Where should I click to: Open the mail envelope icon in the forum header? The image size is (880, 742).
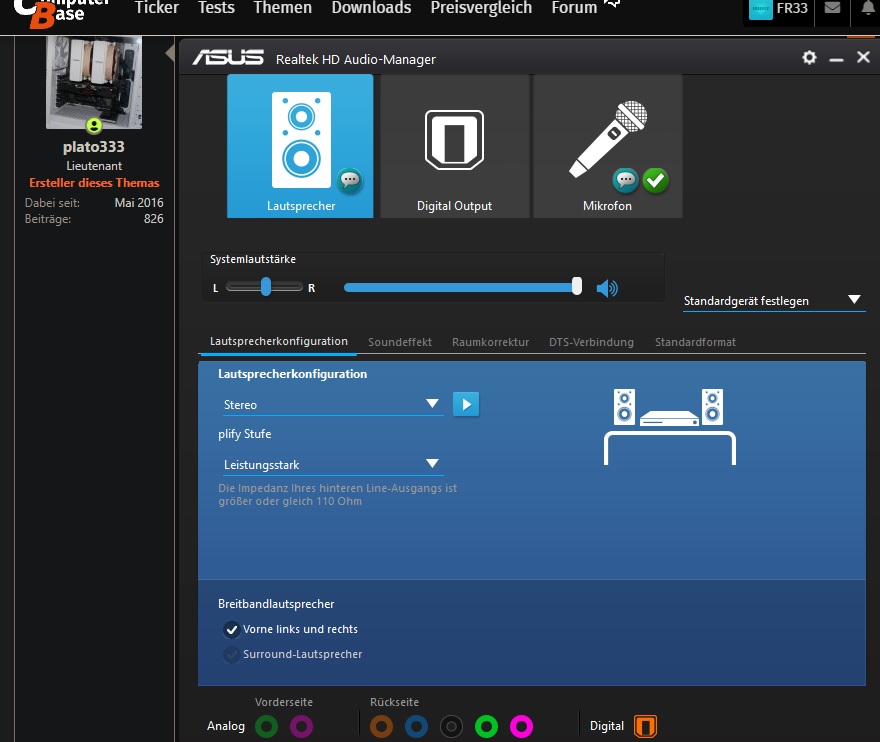tap(832, 8)
